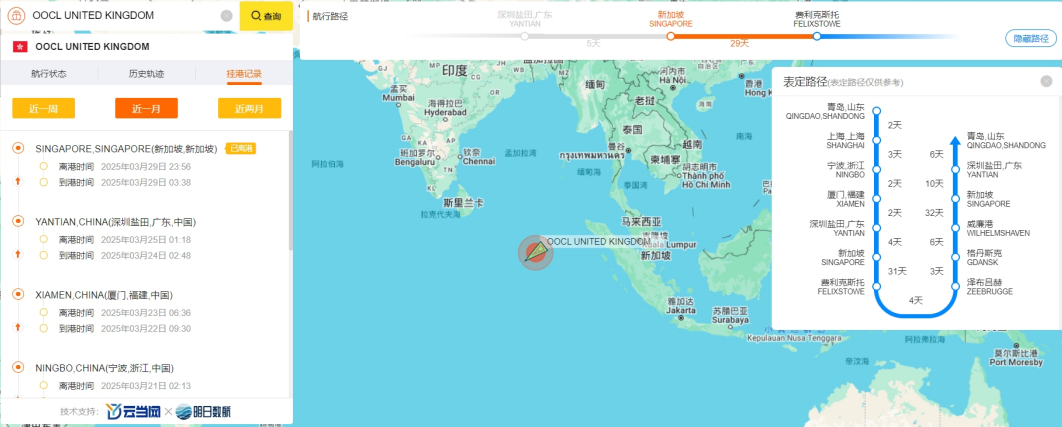Click the blue arrowhead at route end
Viewport: 1062px width, 427px height.
point(954,141)
